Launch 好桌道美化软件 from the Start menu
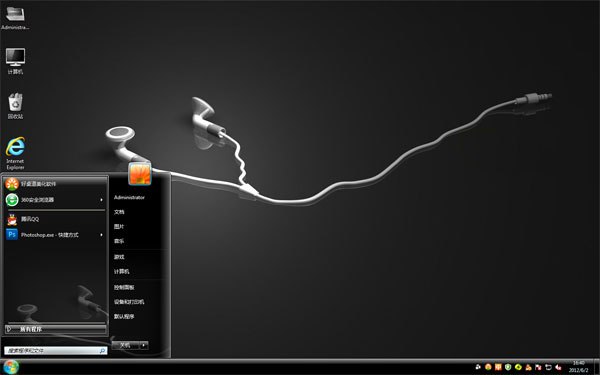The height and width of the screenshot is (375, 600). [55, 184]
